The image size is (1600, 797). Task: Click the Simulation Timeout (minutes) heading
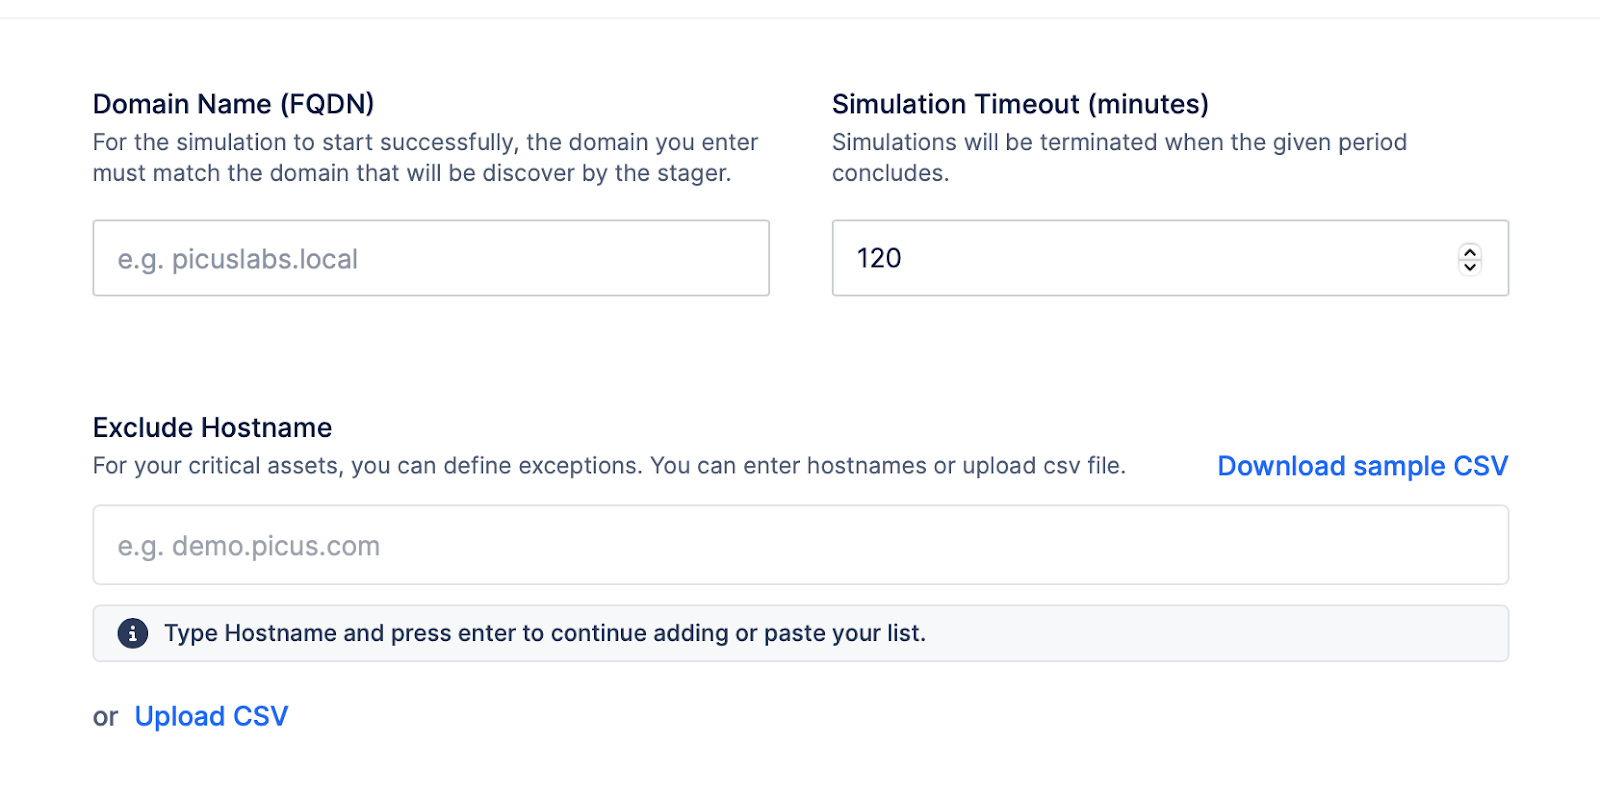click(1020, 104)
